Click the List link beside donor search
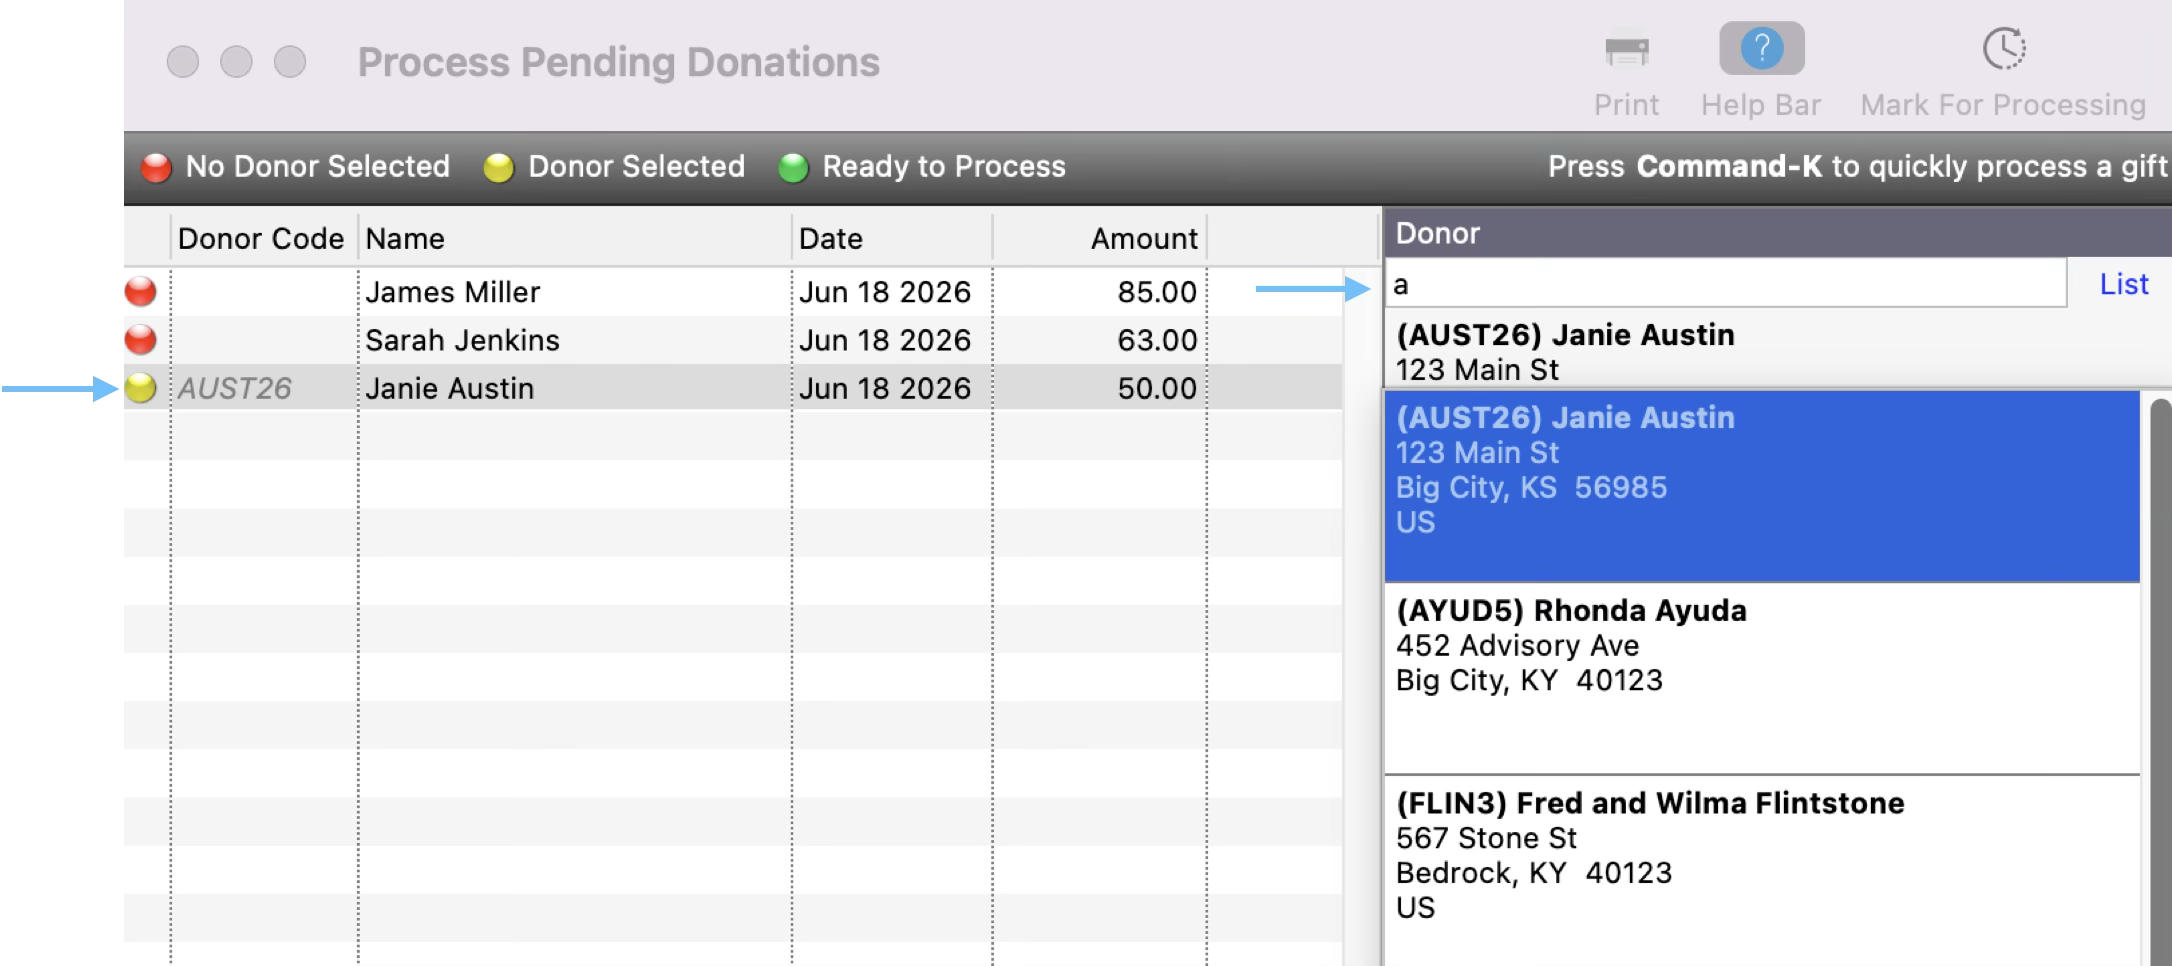The width and height of the screenshot is (2172, 966). [2124, 284]
